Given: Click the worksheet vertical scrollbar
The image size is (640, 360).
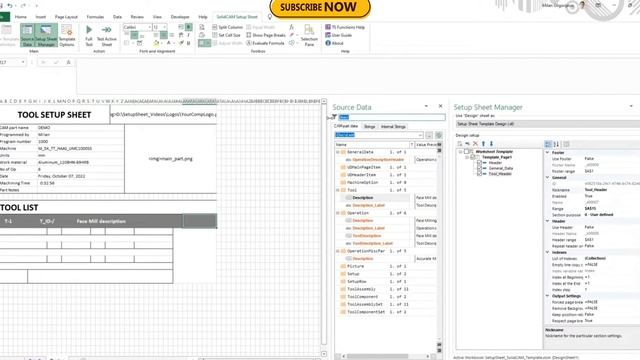Looking at the screenshot, I should coord(324,227).
